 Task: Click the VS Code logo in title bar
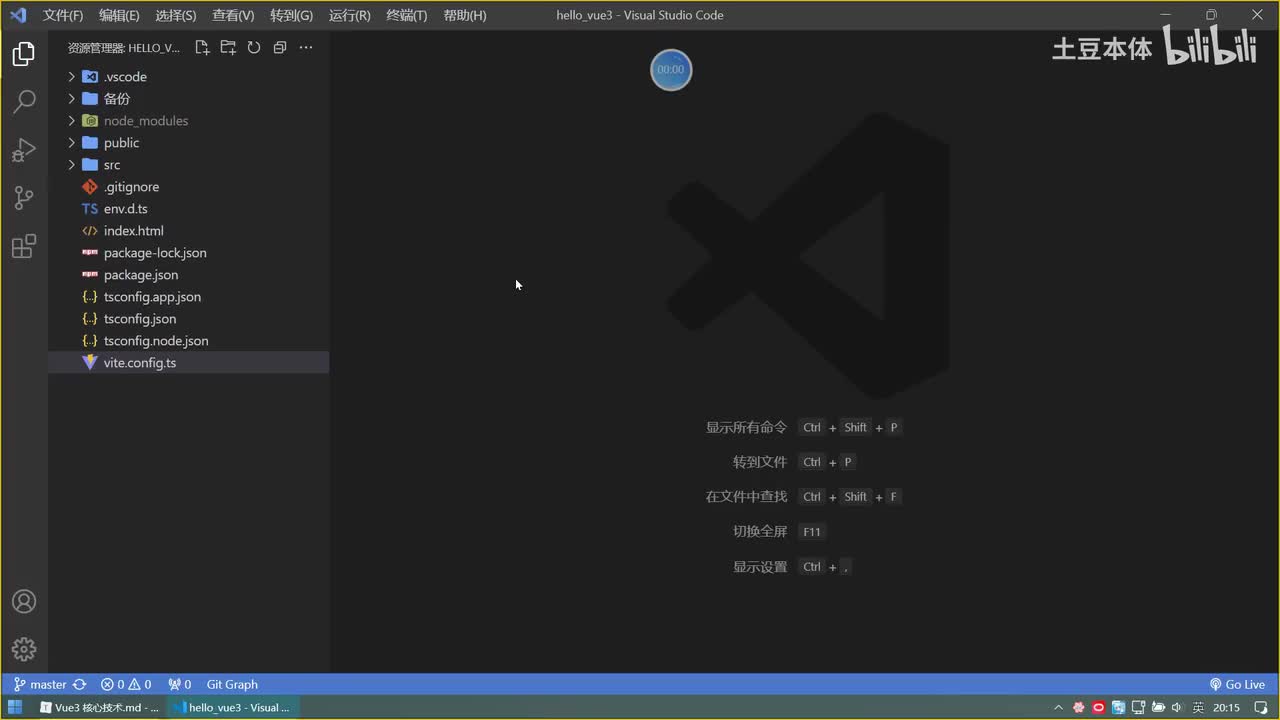coord(18,15)
